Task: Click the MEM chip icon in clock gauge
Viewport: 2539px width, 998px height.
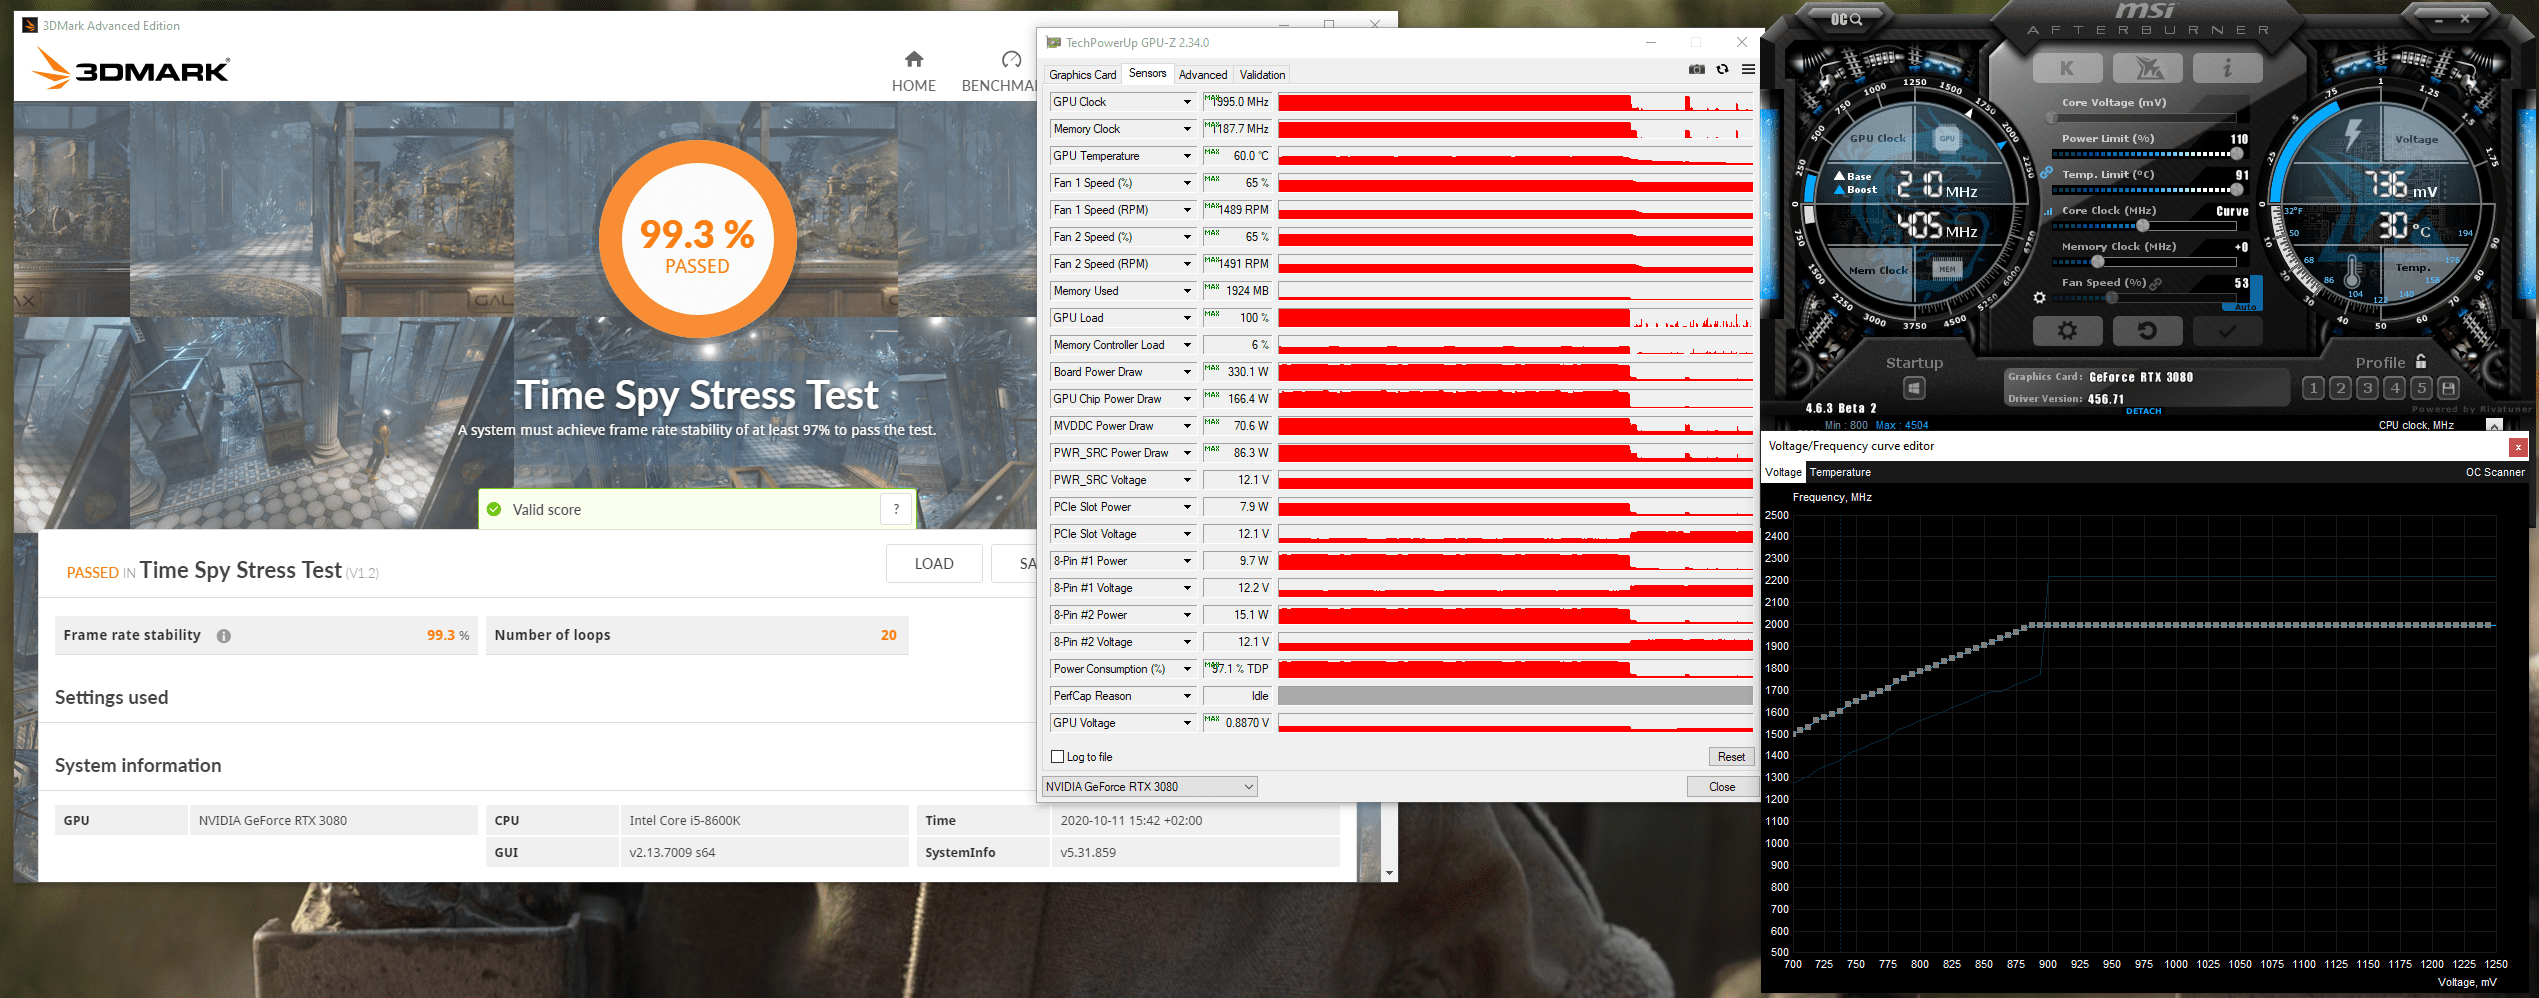Action: pos(1946,269)
